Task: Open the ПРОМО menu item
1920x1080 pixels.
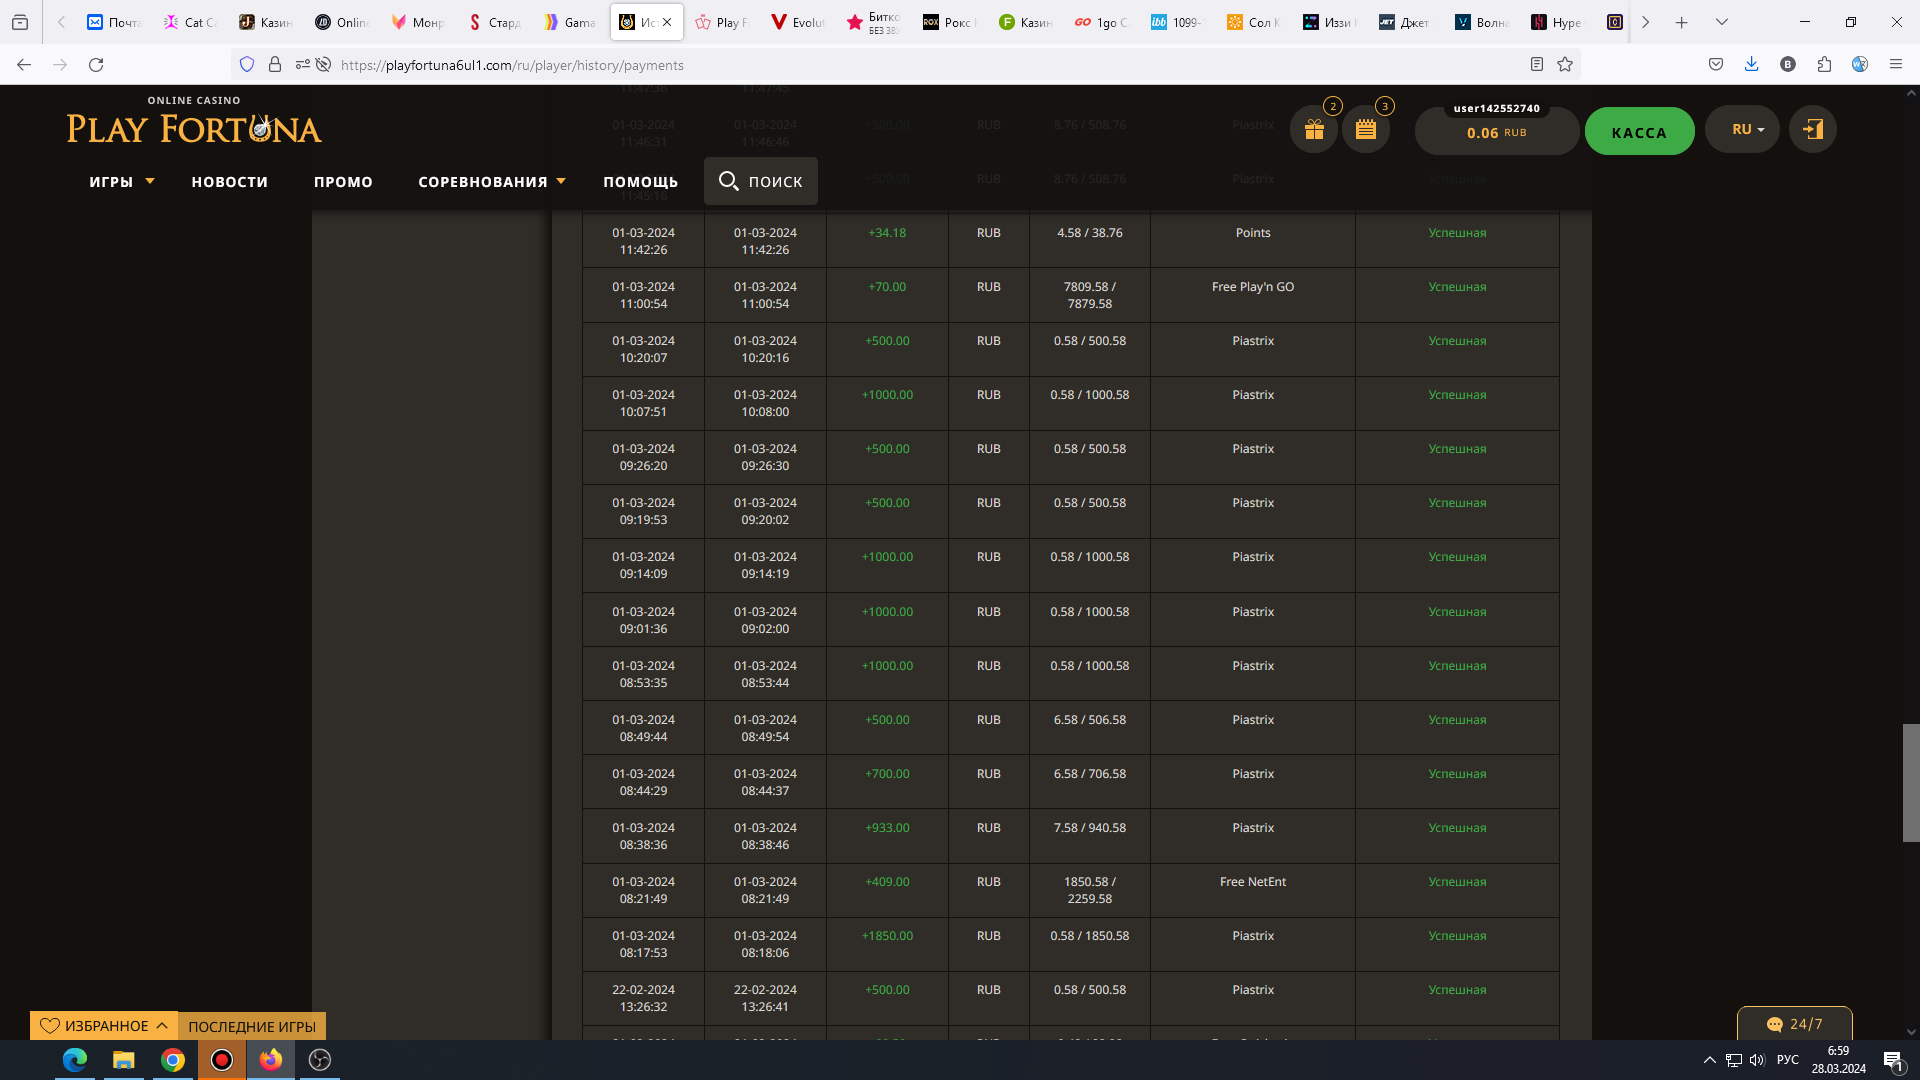Action: 343,182
